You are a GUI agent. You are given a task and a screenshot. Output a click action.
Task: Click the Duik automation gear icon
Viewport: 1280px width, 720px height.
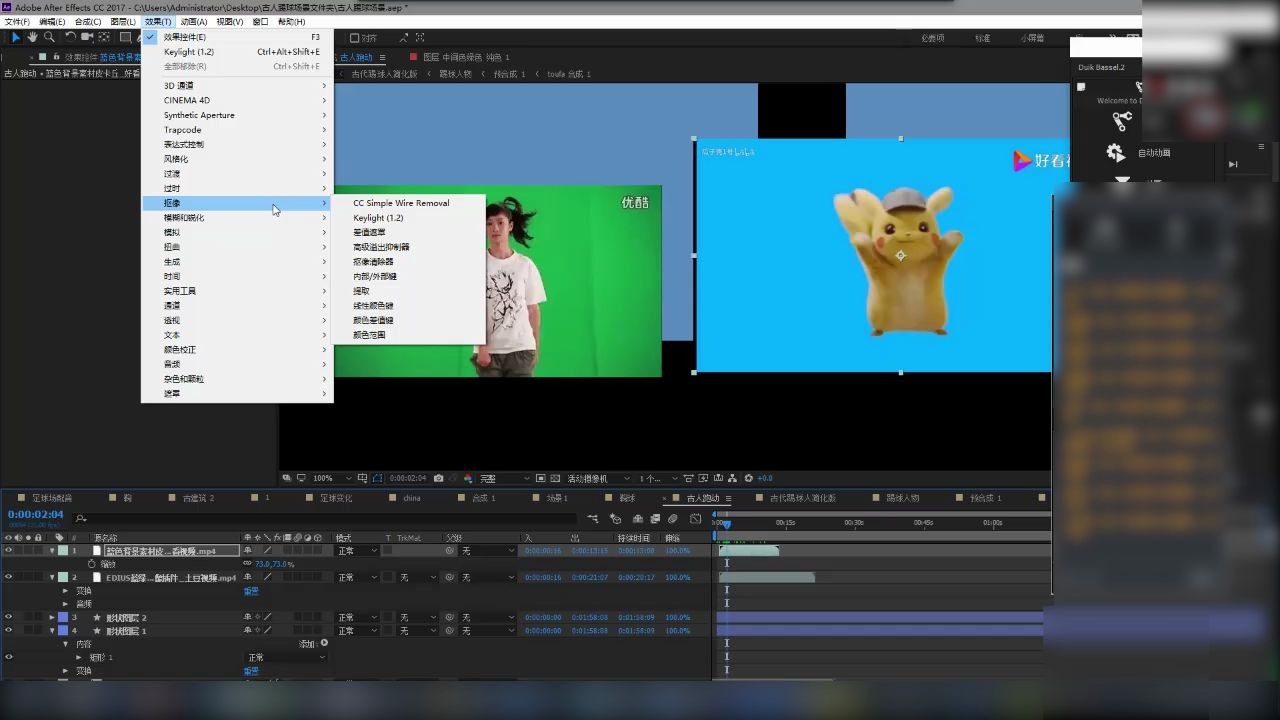coord(1116,152)
